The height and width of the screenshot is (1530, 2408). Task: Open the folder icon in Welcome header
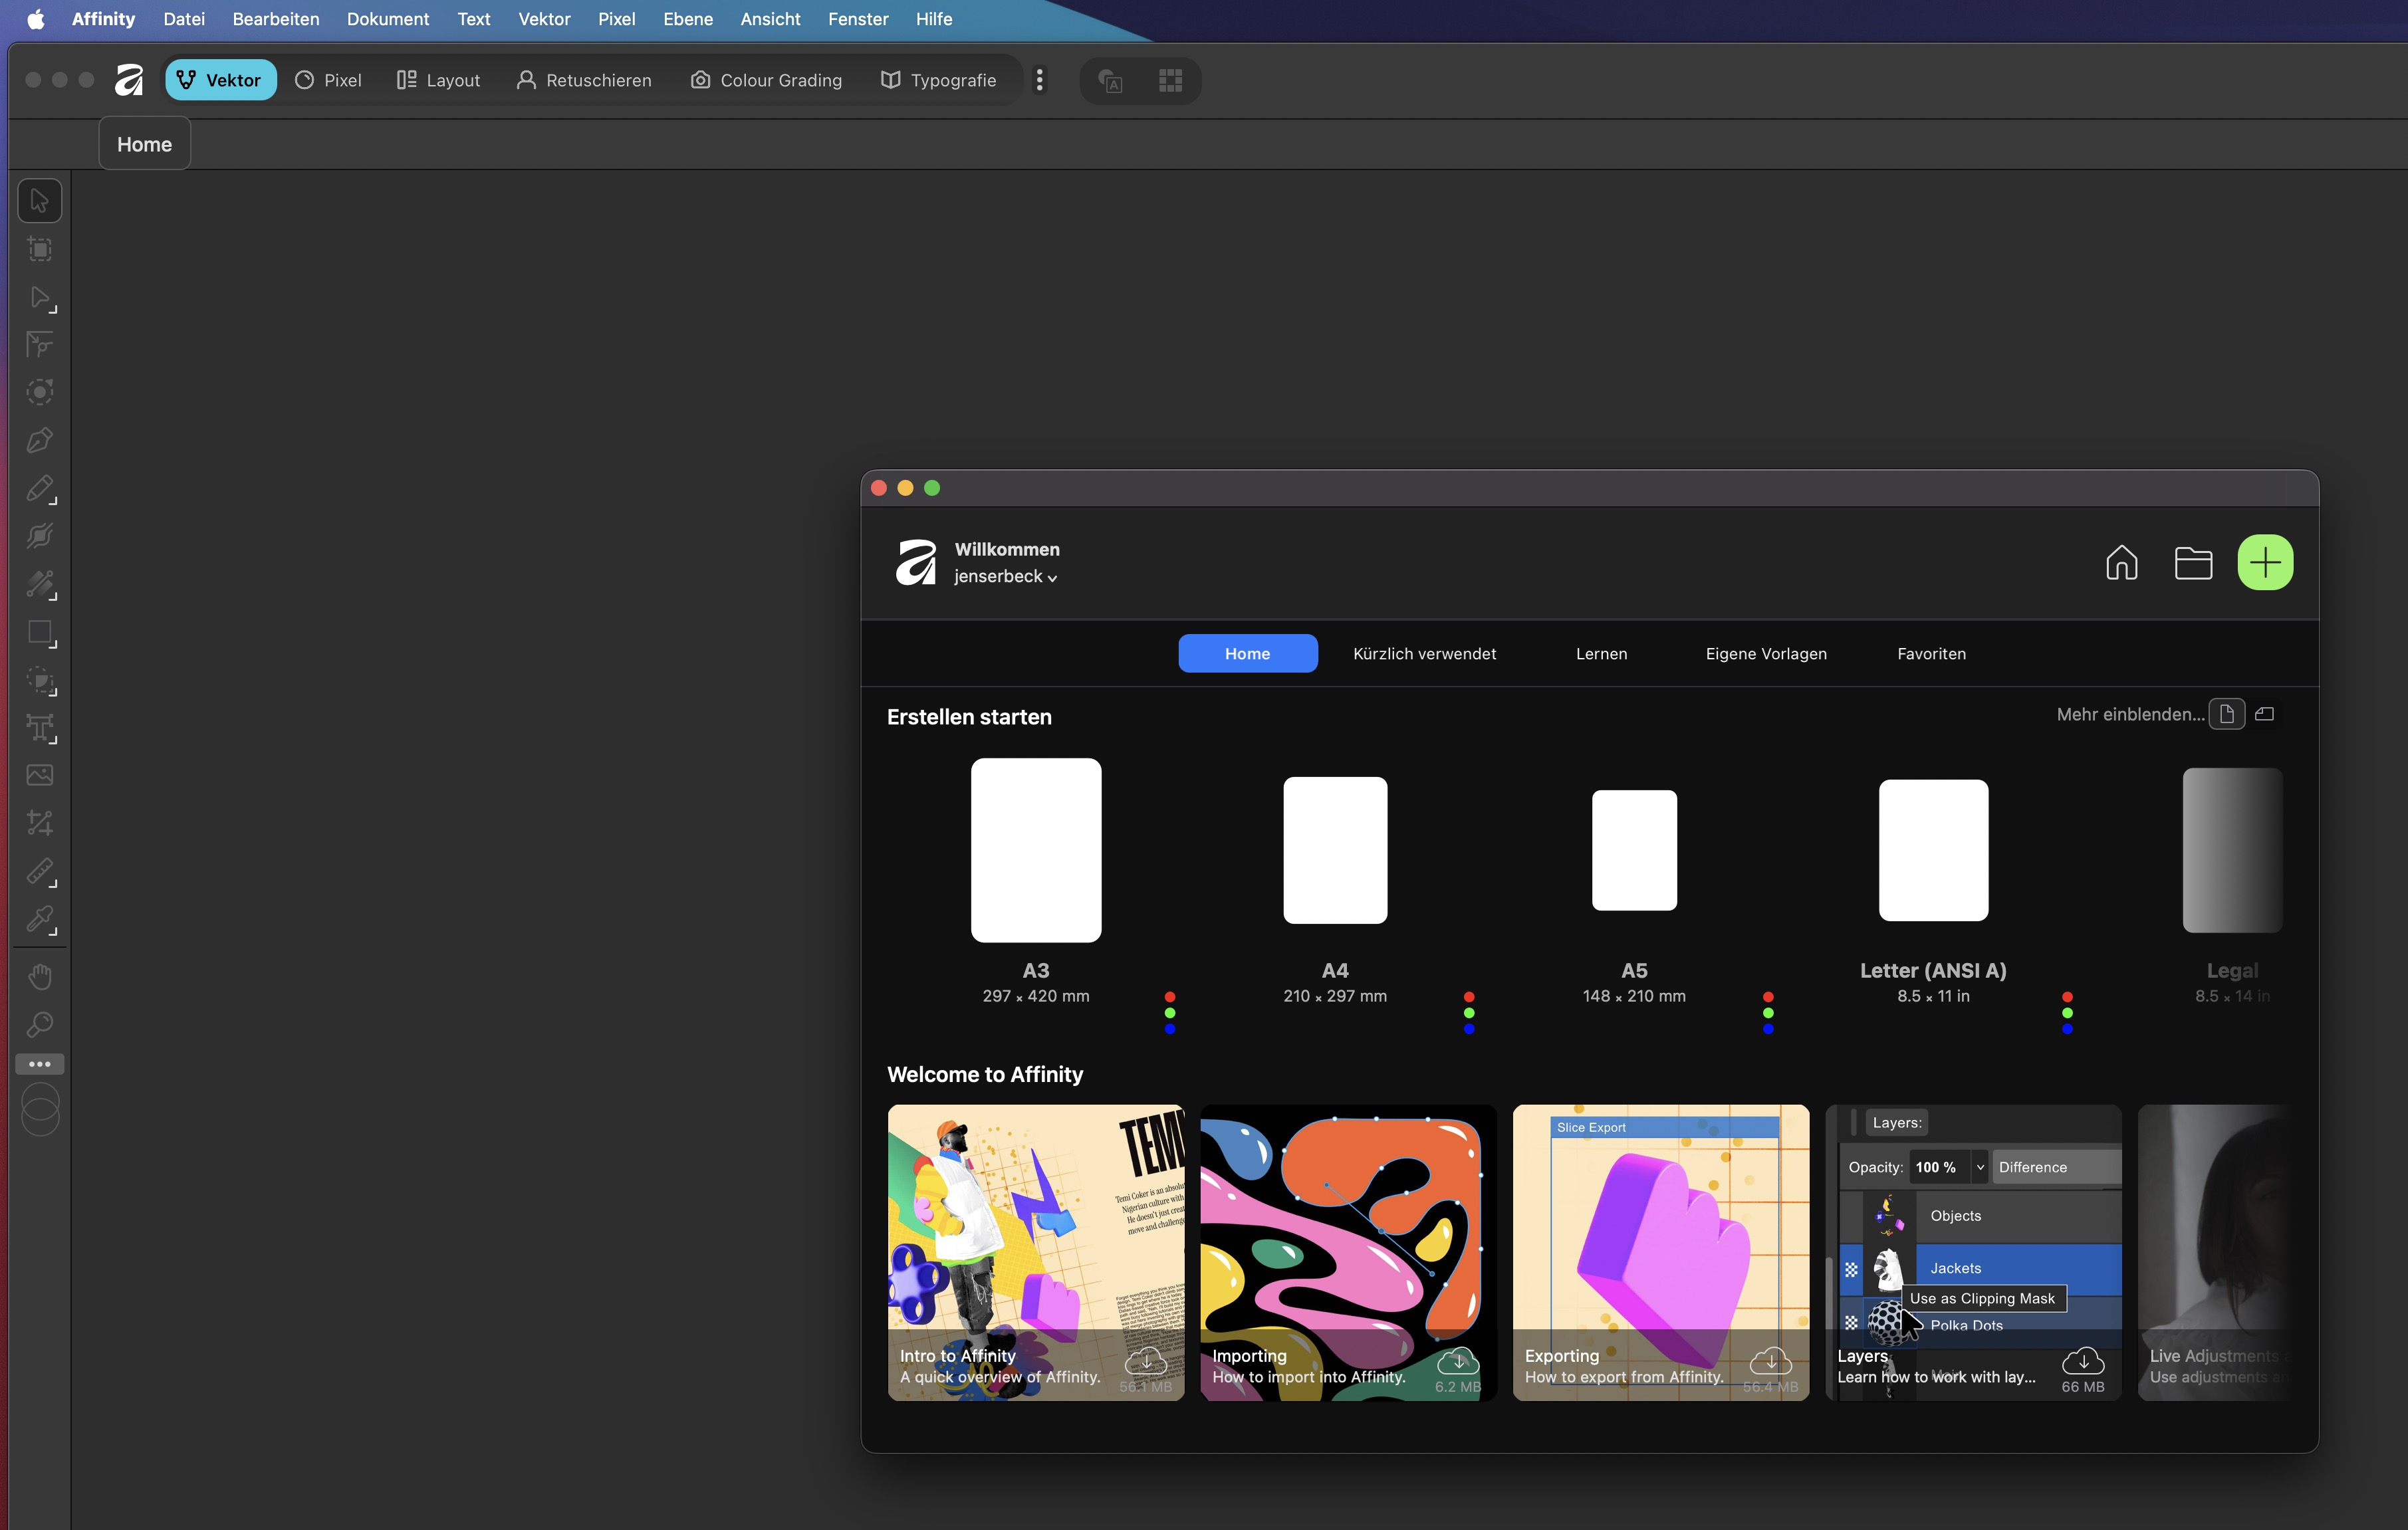(2193, 563)
